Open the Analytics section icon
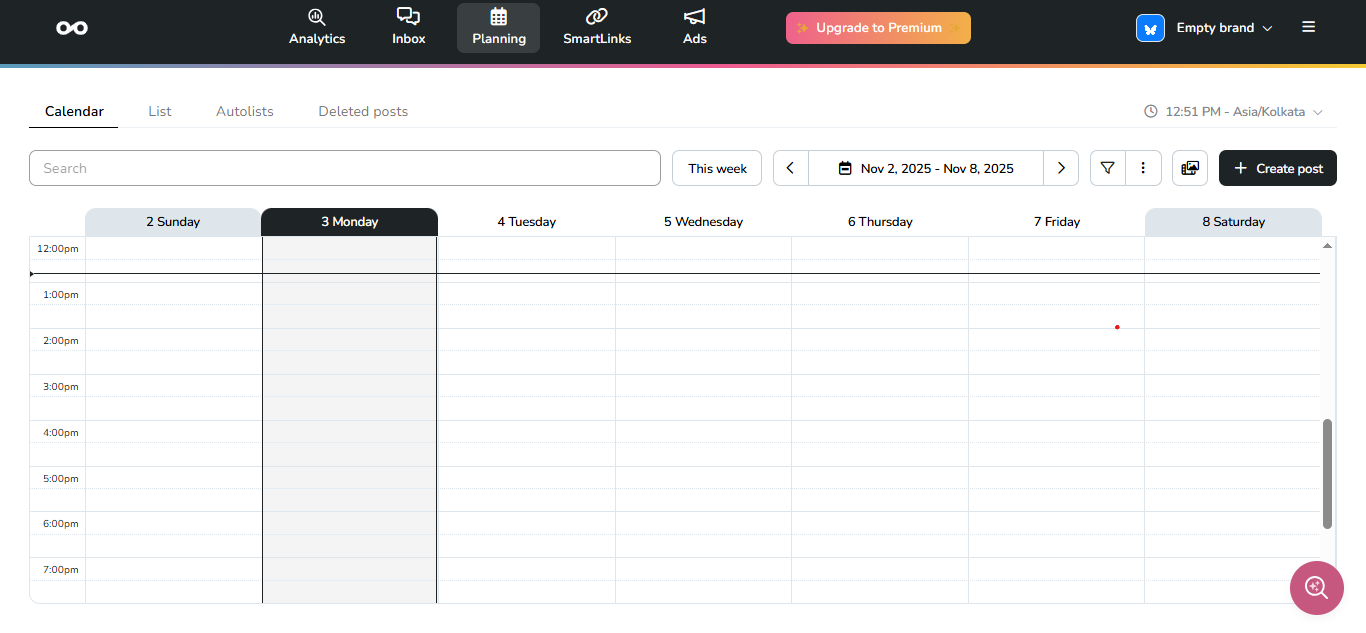 tap(317, 17)
